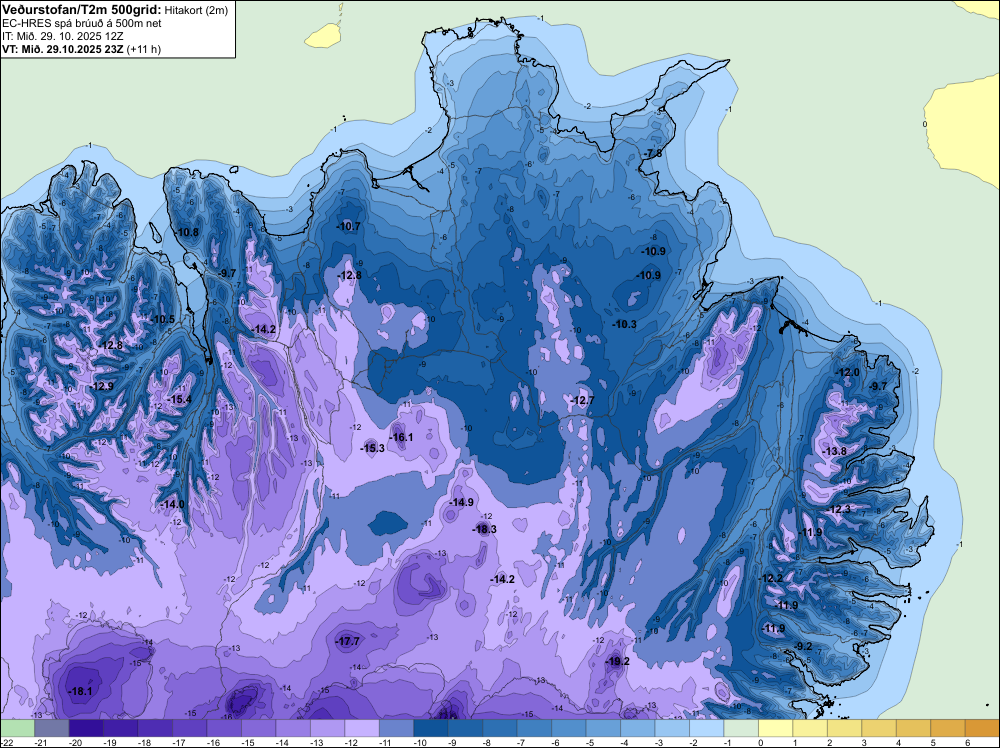Select the initial time 'IT: Mið. 29. 10. 2025 12Z'
The height and width of the screenshot is (748, 1000).
pyautogui.click(x=63, y=36)
